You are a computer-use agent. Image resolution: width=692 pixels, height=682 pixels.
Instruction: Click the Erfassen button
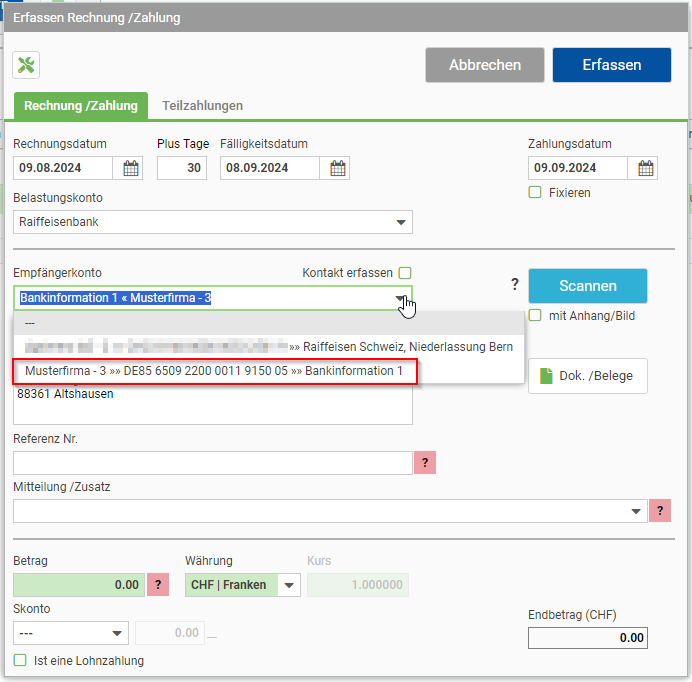612,65
